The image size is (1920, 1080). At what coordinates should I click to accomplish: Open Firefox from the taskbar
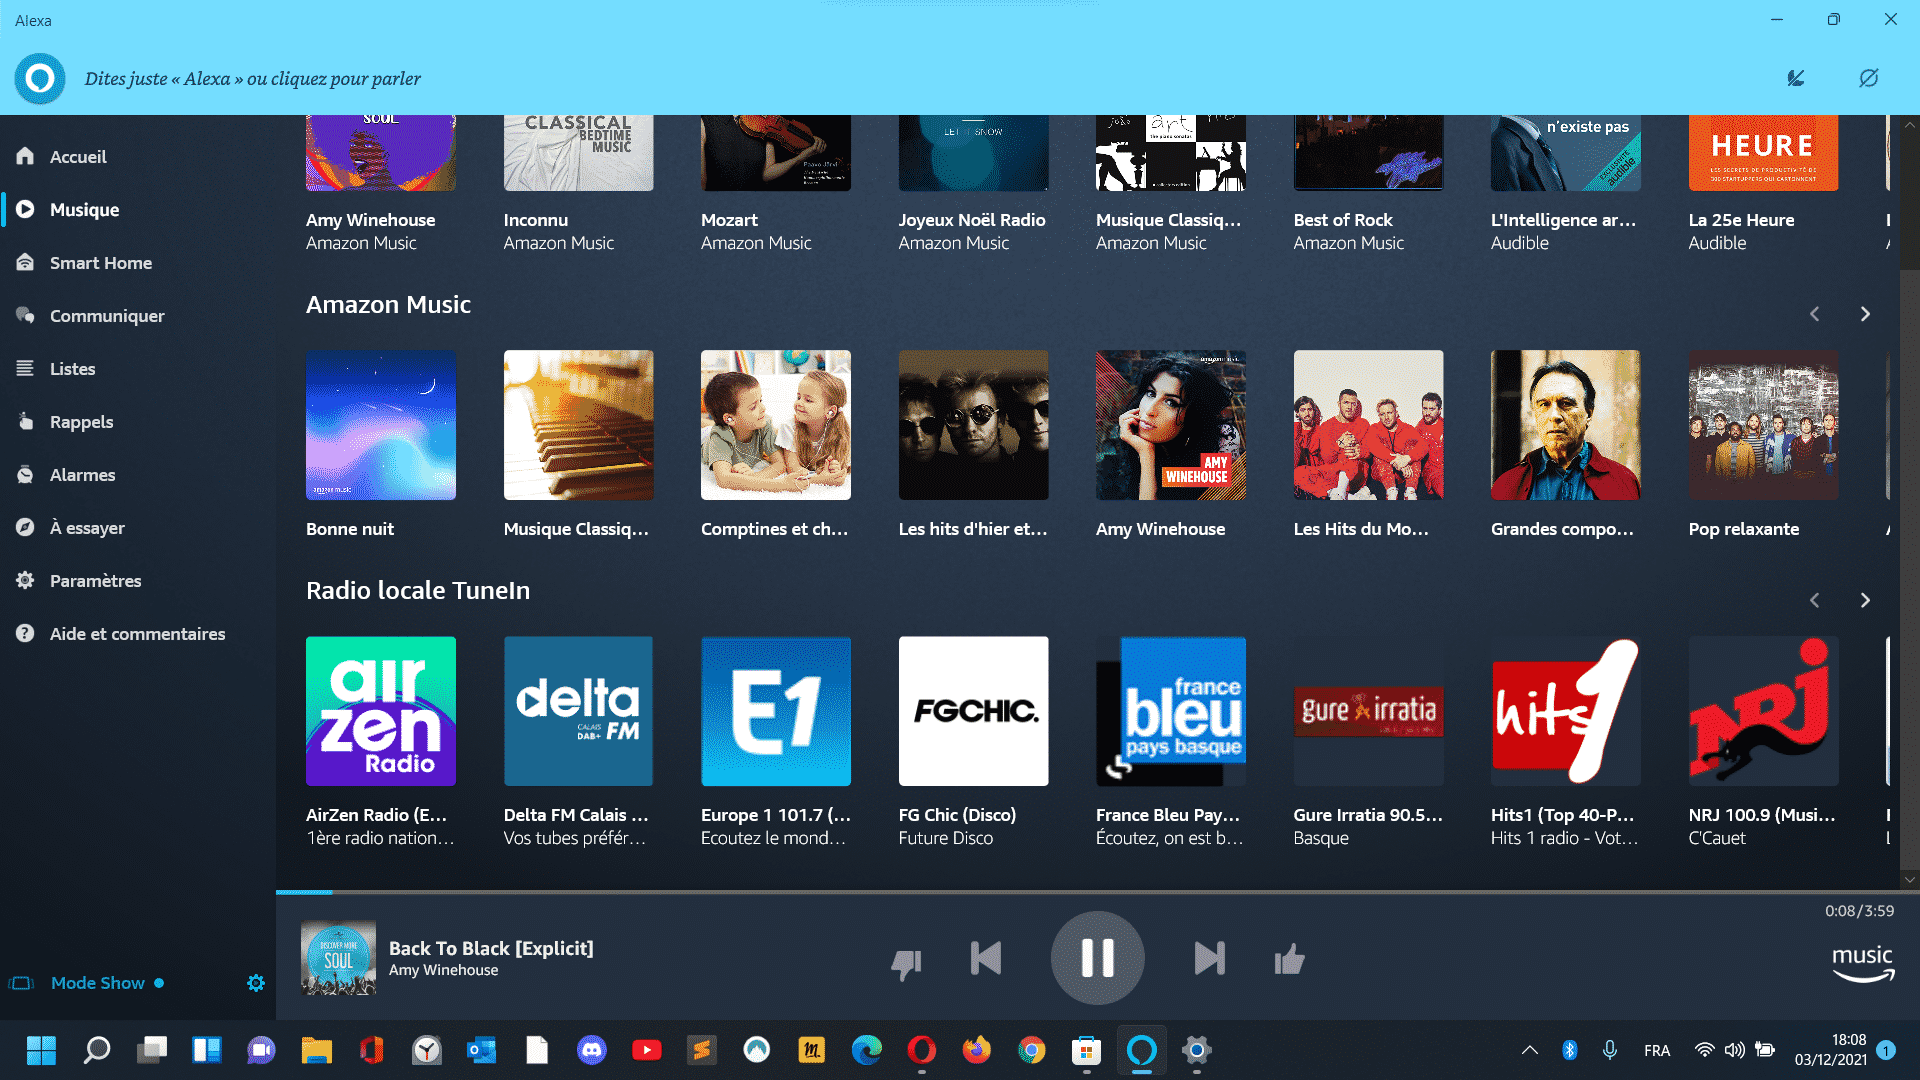click(977, 1050)
